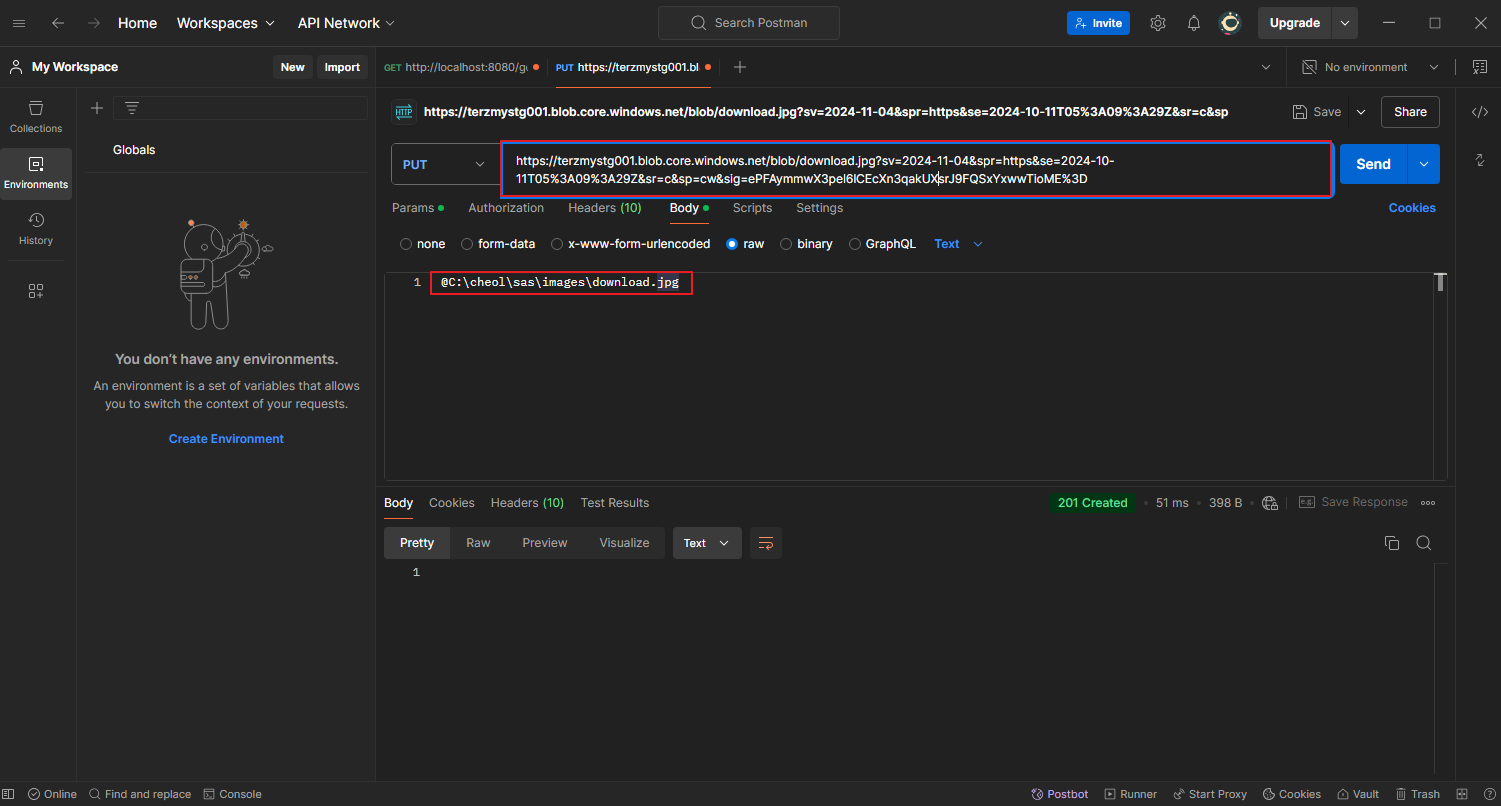Select Environments in the sidebar
Screen dimensions: 1501x806
[x=36, y=173]
